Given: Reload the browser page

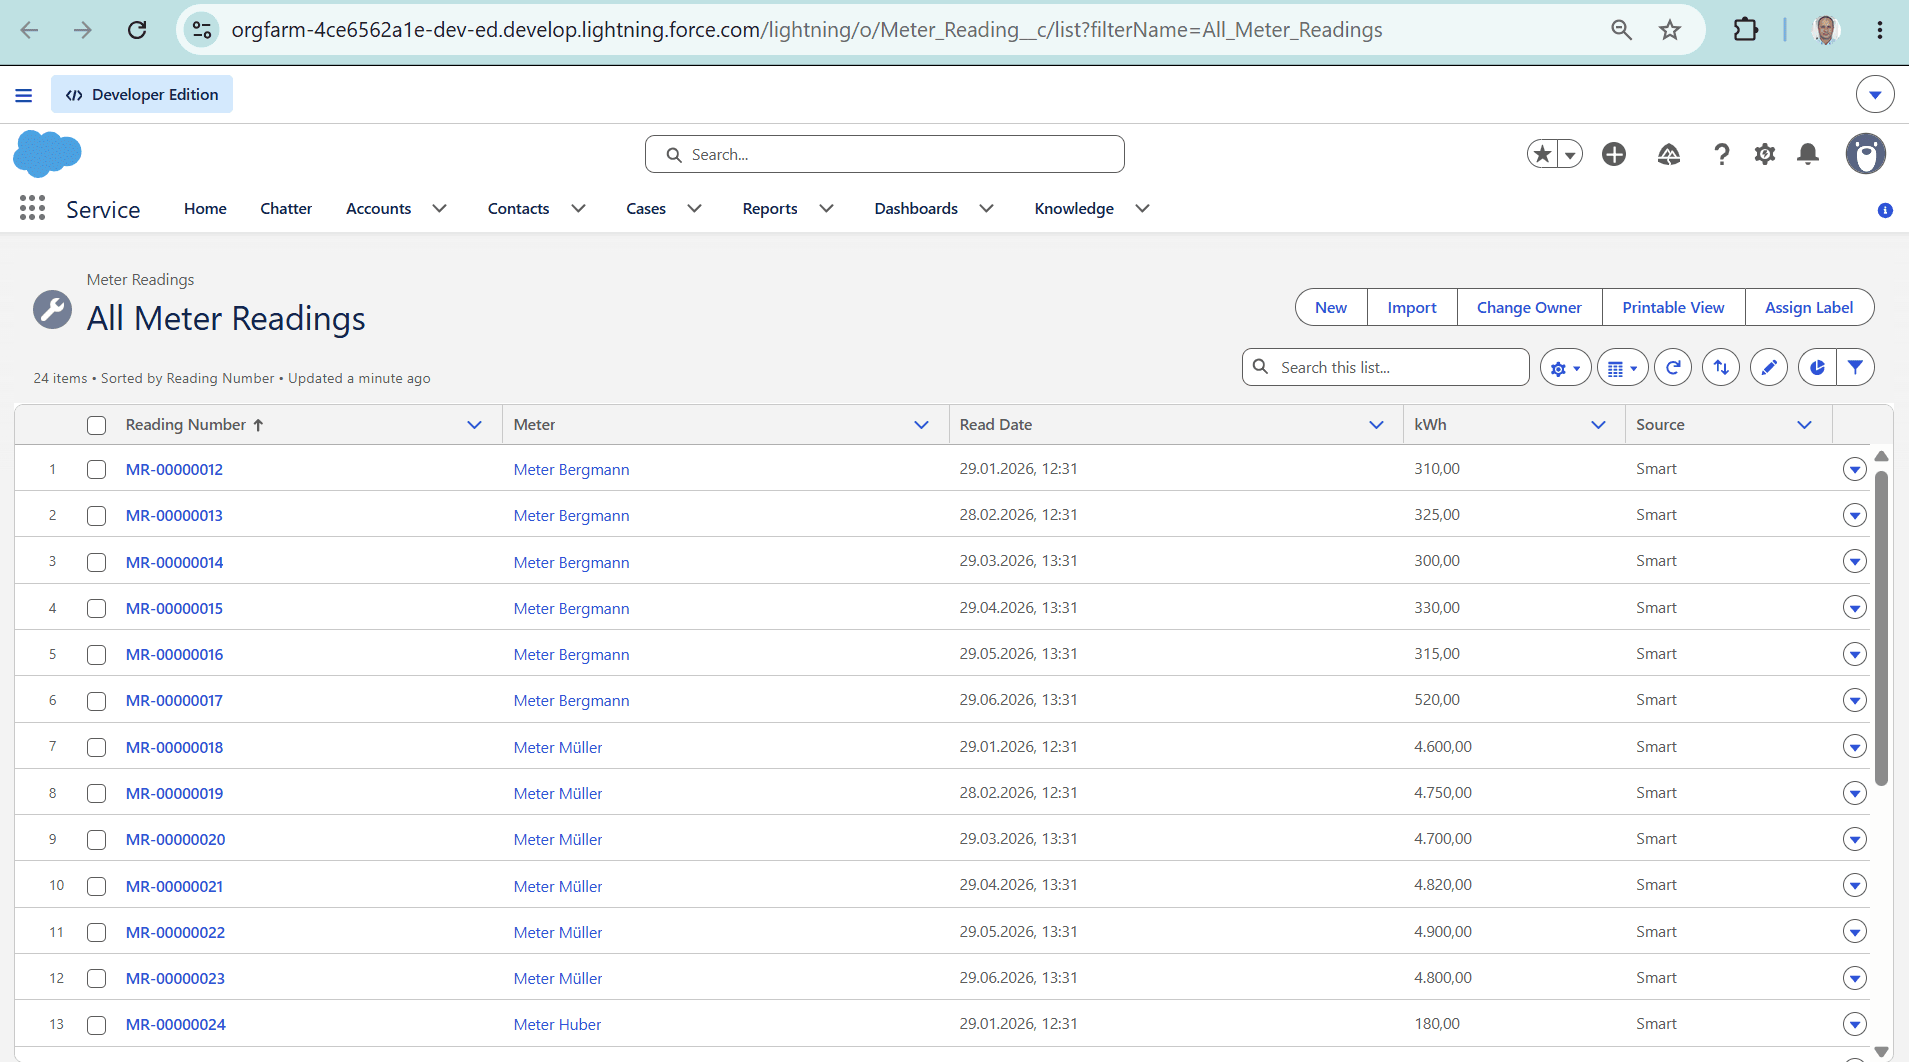Looking at the screenshot, I should [x=137, y=30].
